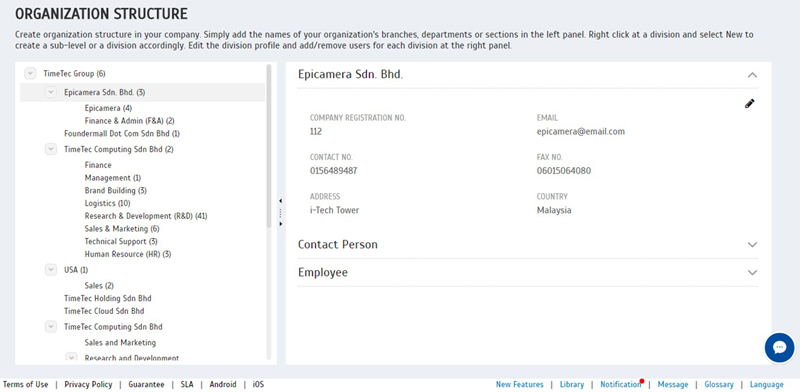The width and height of the screenshot is (800, 392).
Task: Open the Glossary footer link
Action: pos(719,384)
